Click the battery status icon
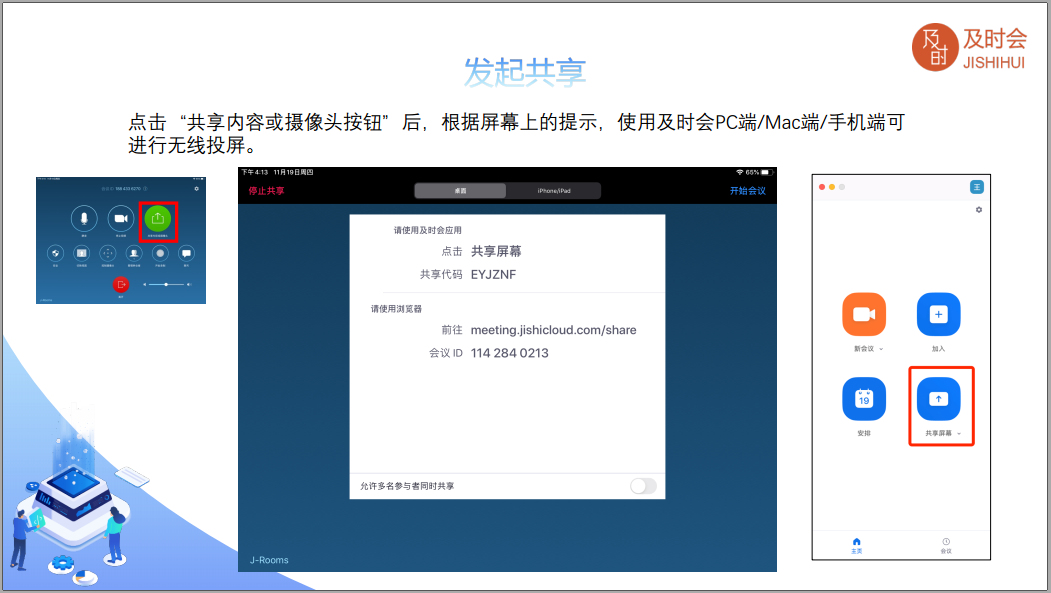Viewport: 1051px width, 593px height. click(x=766, y=172)
